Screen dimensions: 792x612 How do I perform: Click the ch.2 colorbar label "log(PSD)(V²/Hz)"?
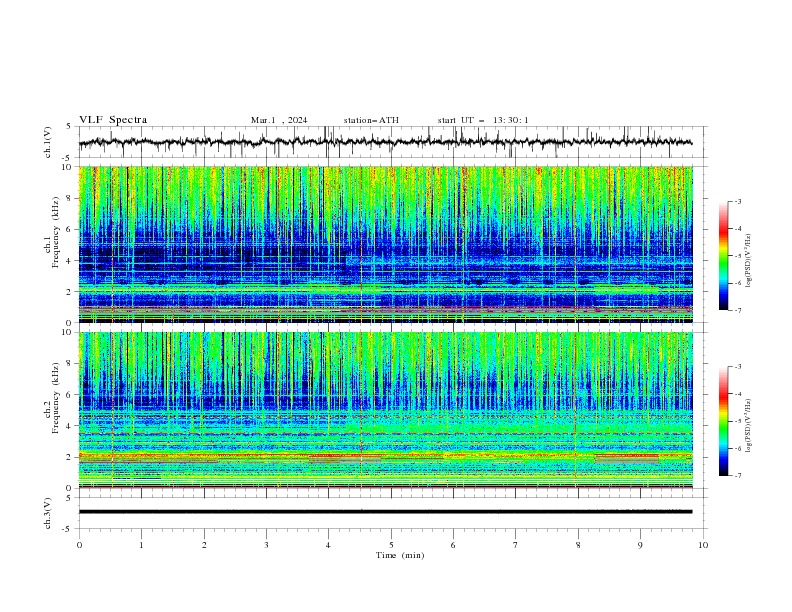(x=749, y=426)
